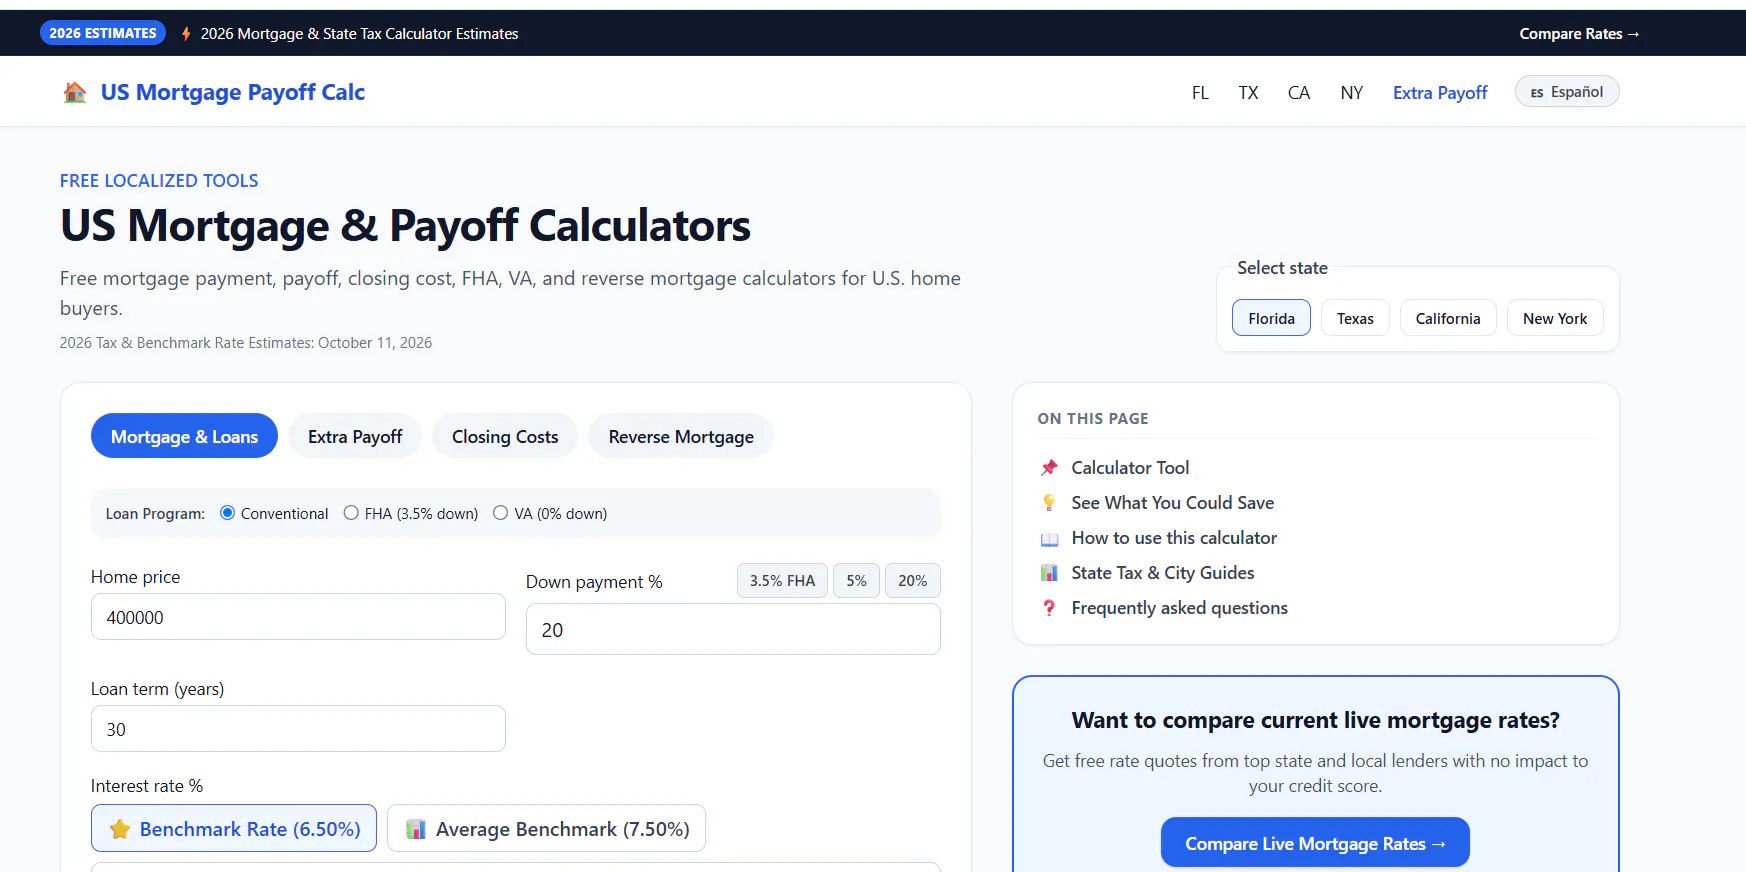This screenshot has height=872, width=1746.
Task: Go to How to use this calculator link
Action: [x=1174, y=538]
